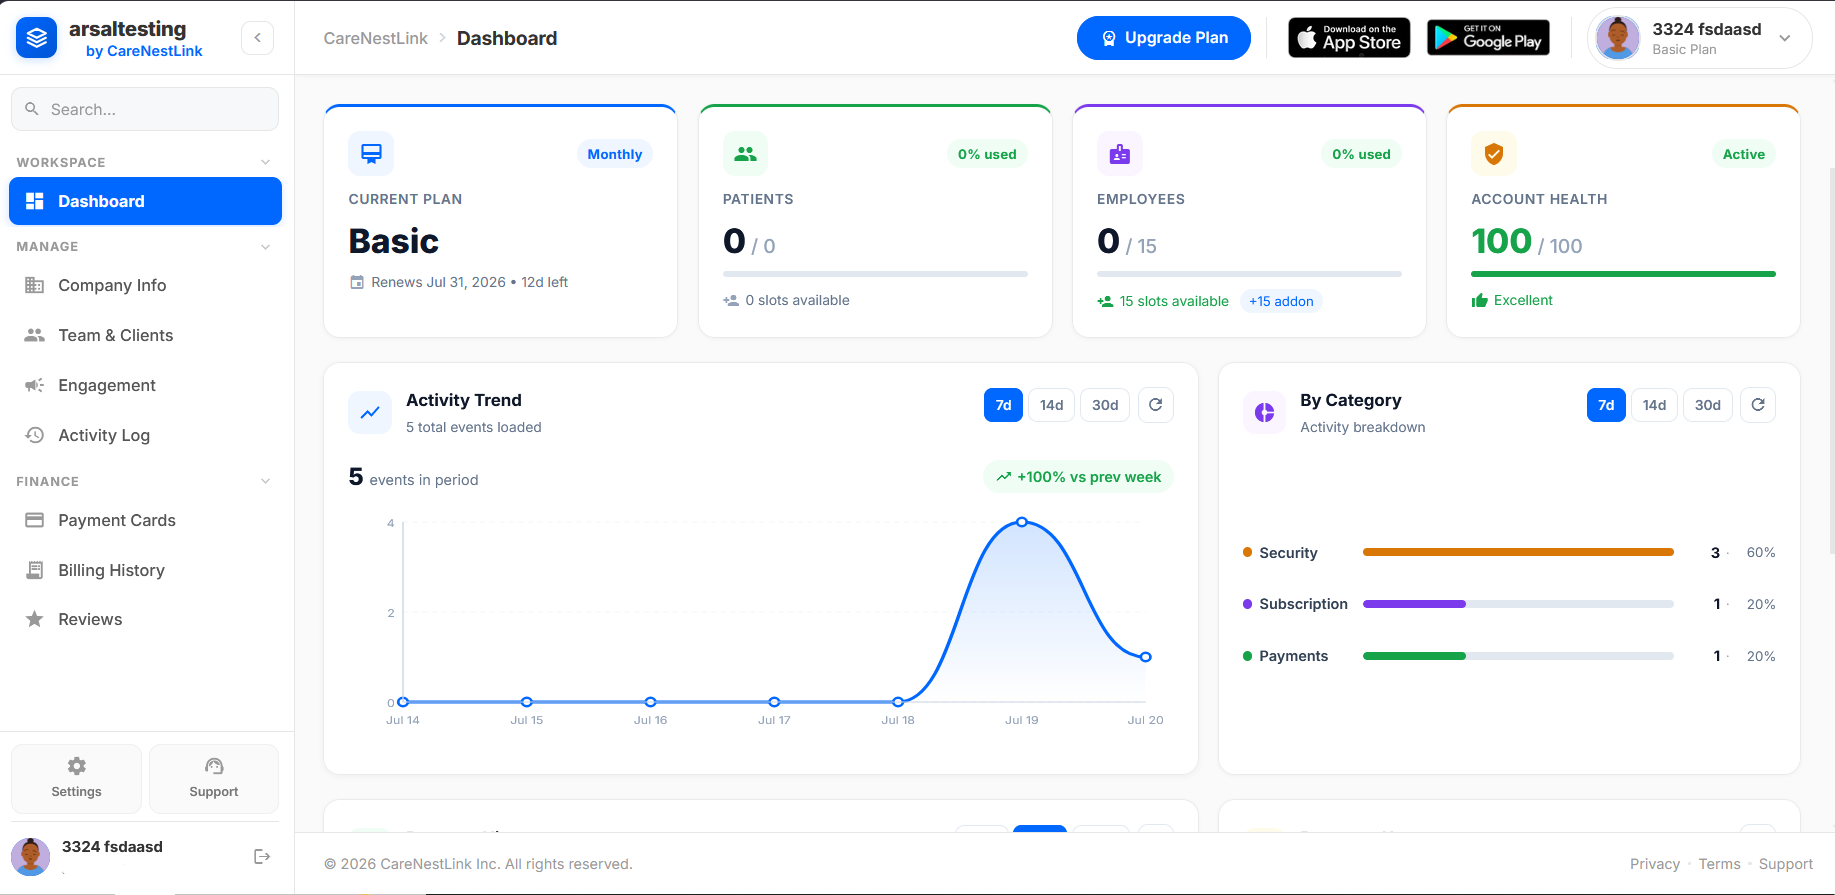Click the arsaltesting layers logo icon

[x=37, y=38]
